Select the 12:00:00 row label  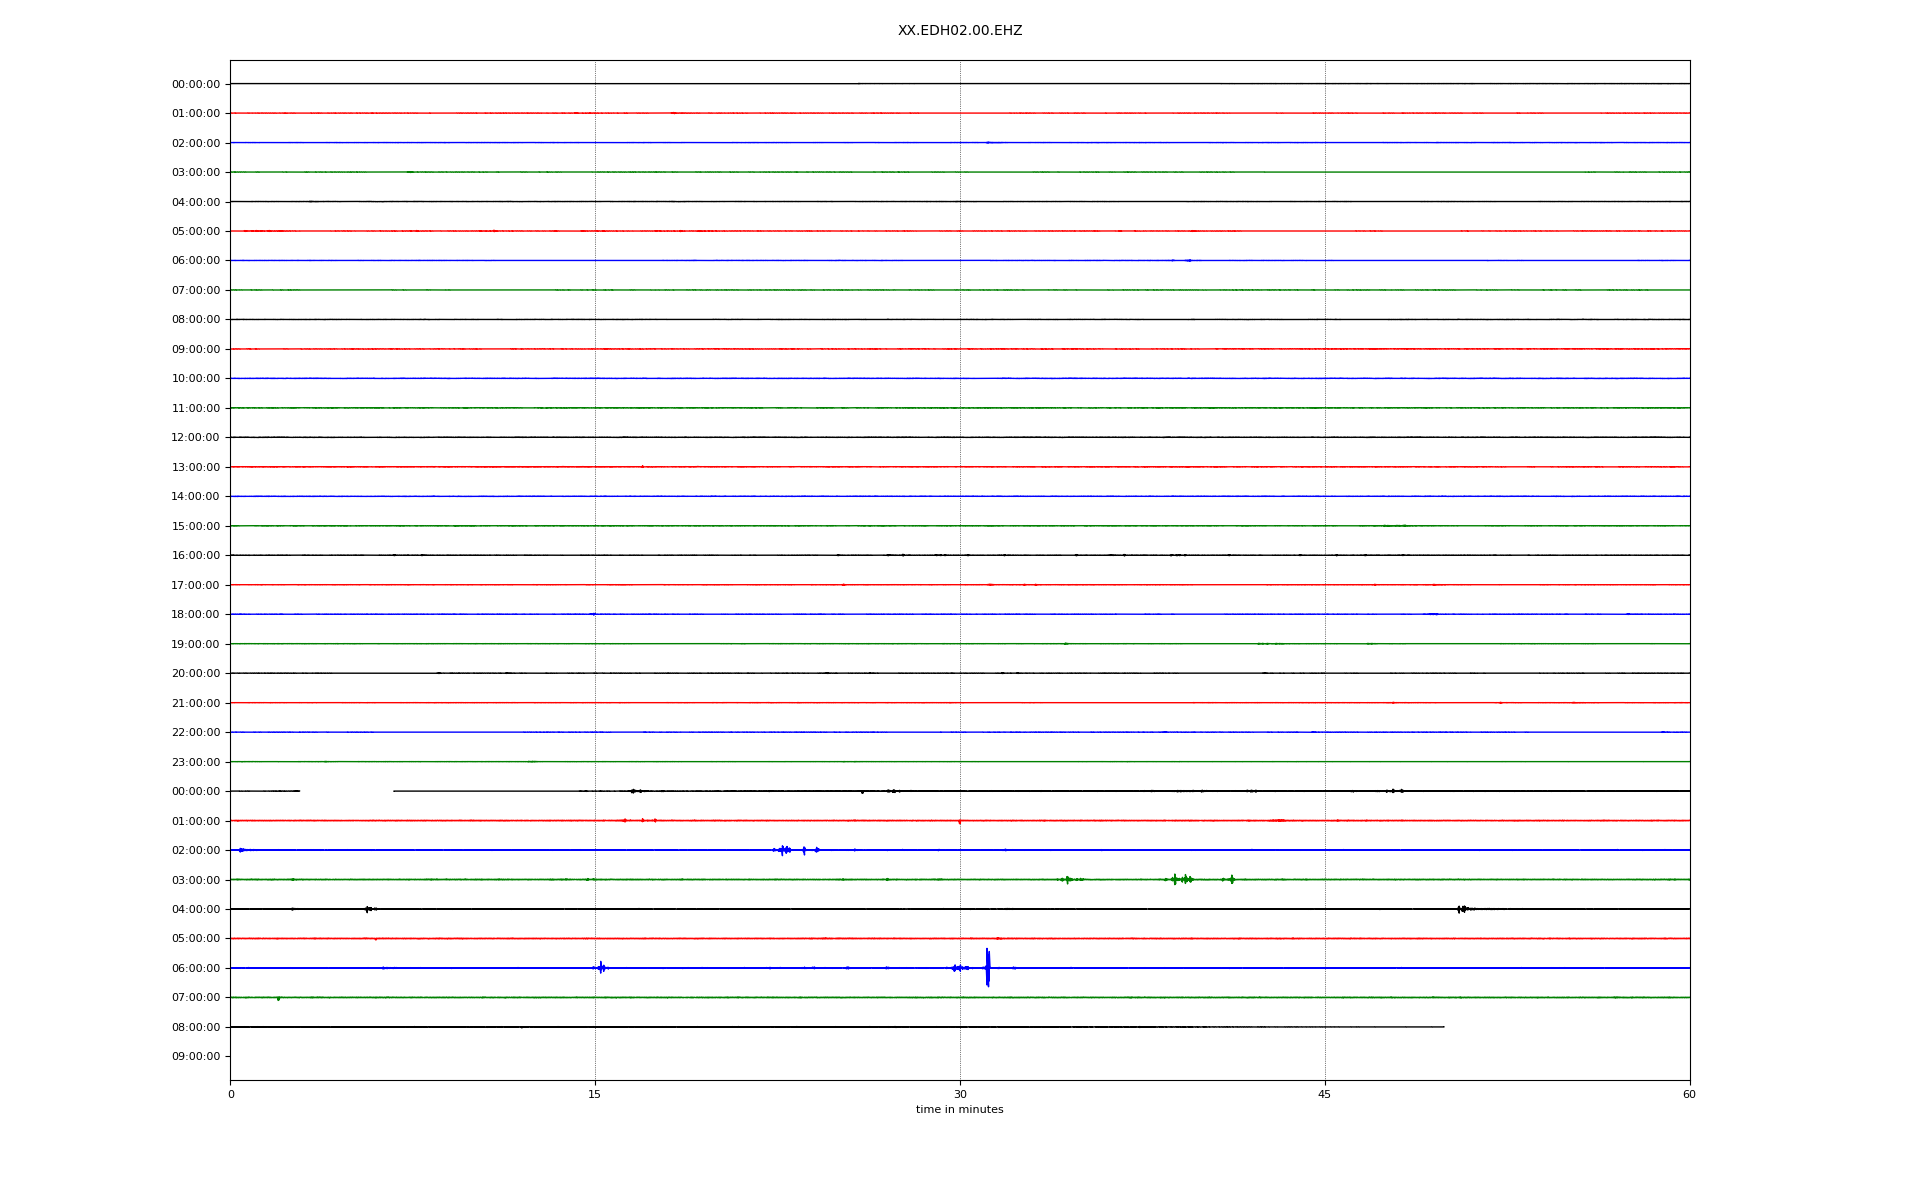tap(195, 438)
